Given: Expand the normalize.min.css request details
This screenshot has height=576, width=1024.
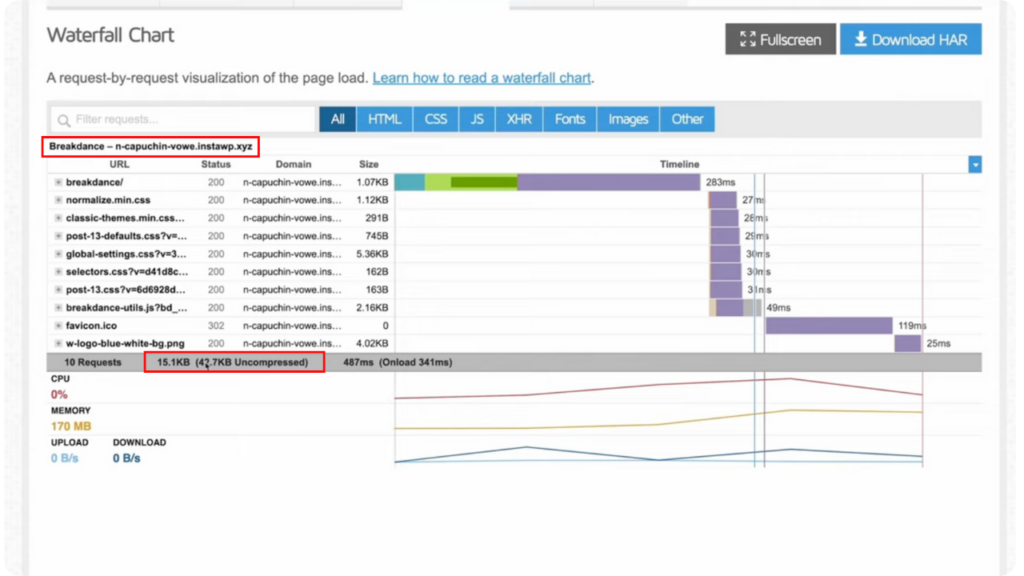Looking at the screenshot, I should tap(58, 200).
